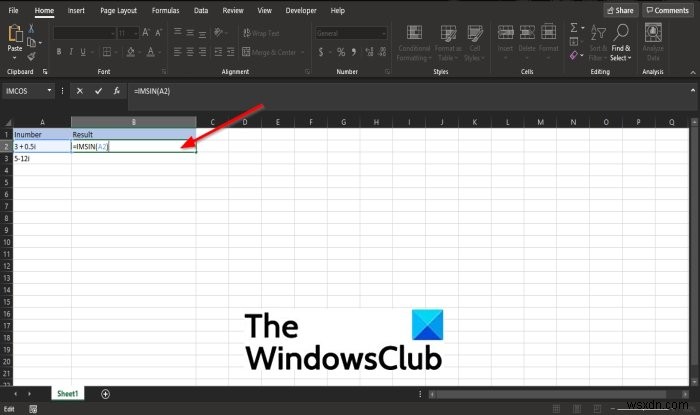This screenshot has width=700, height=415.
Task: Toggle Wrap Text
Action: (261, 33)
